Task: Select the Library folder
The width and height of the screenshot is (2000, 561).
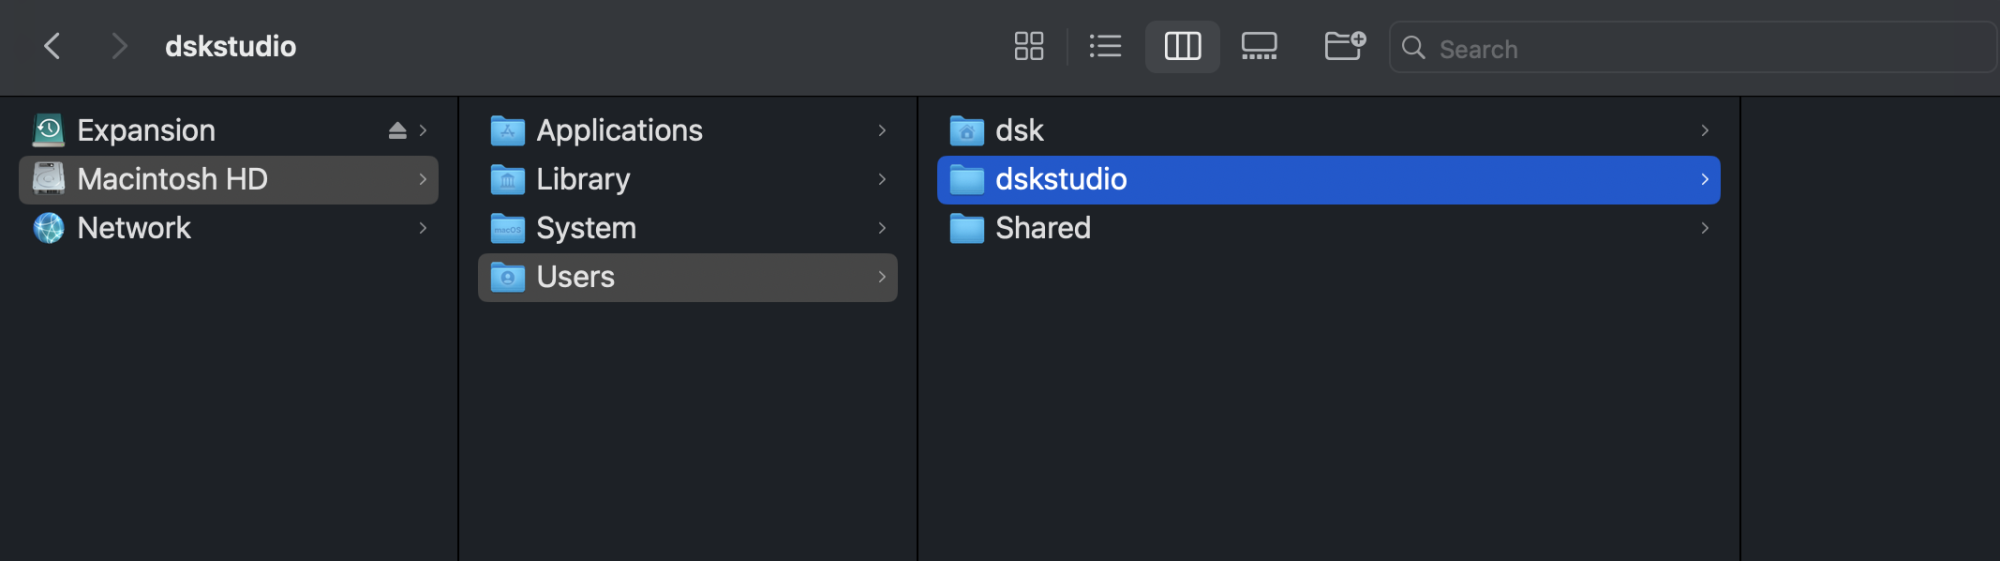Action: click(x=583, y=180)
